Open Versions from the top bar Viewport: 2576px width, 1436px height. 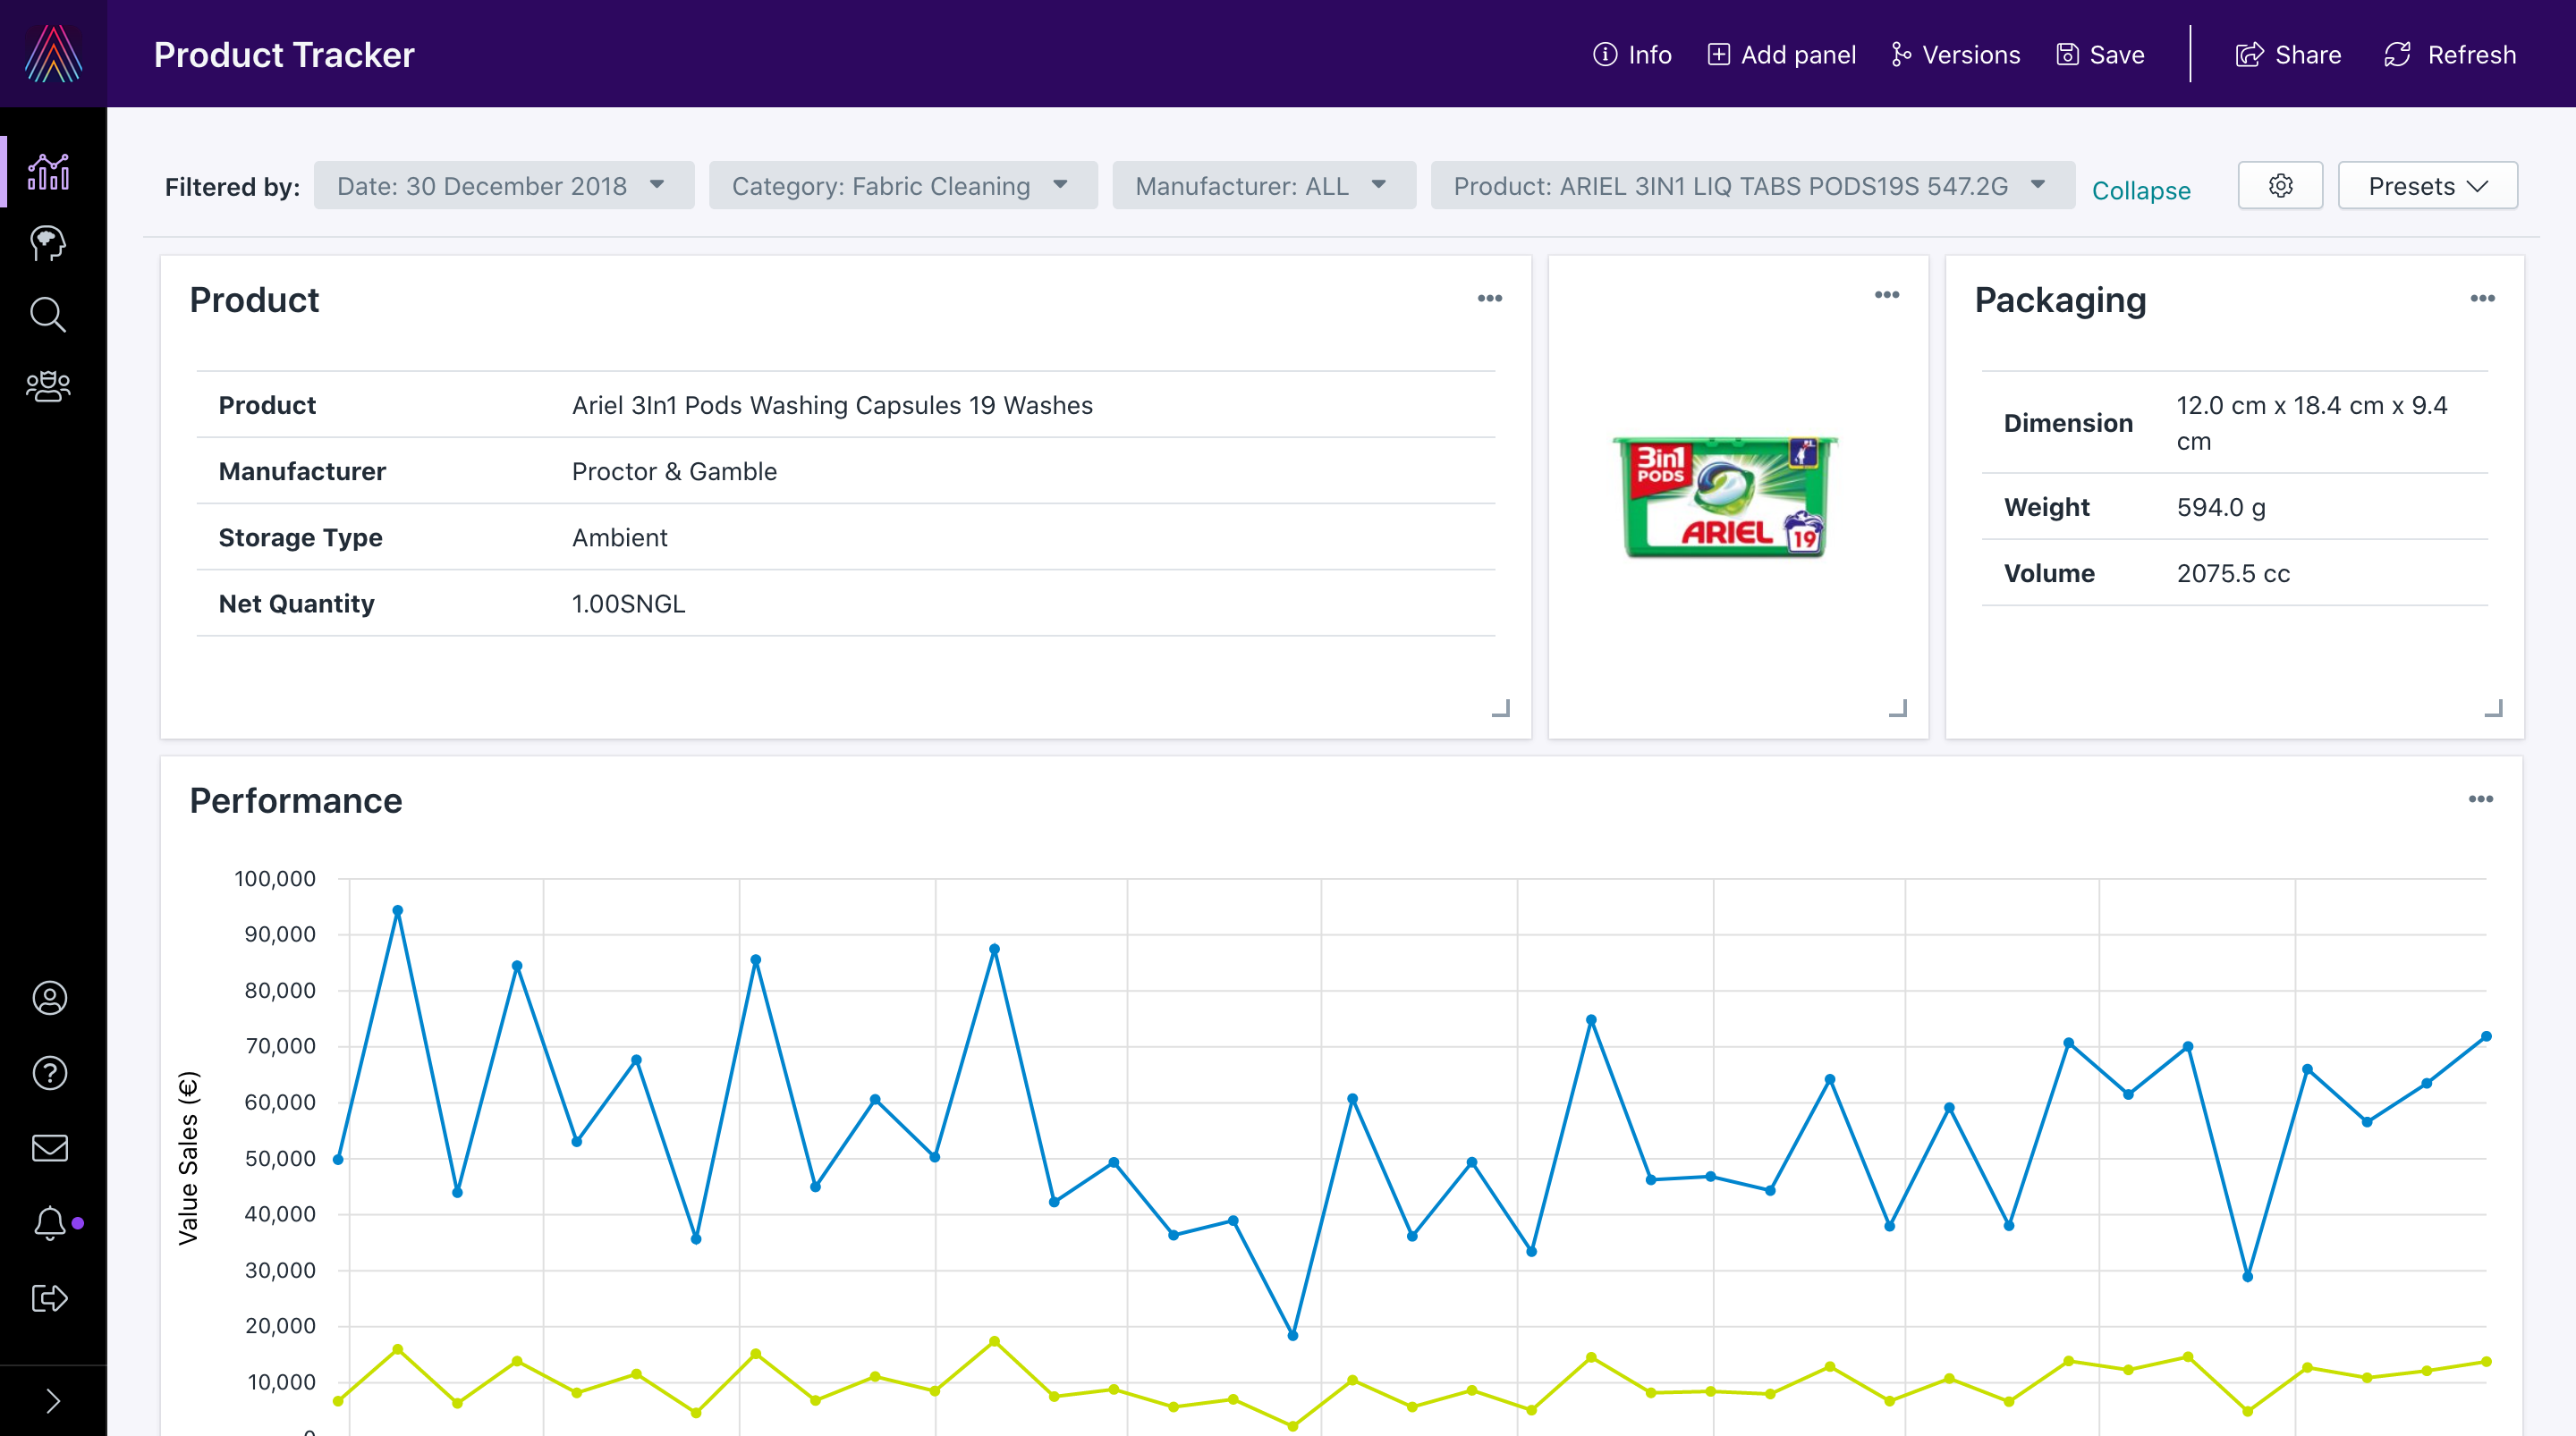[x=1954, y=55]
